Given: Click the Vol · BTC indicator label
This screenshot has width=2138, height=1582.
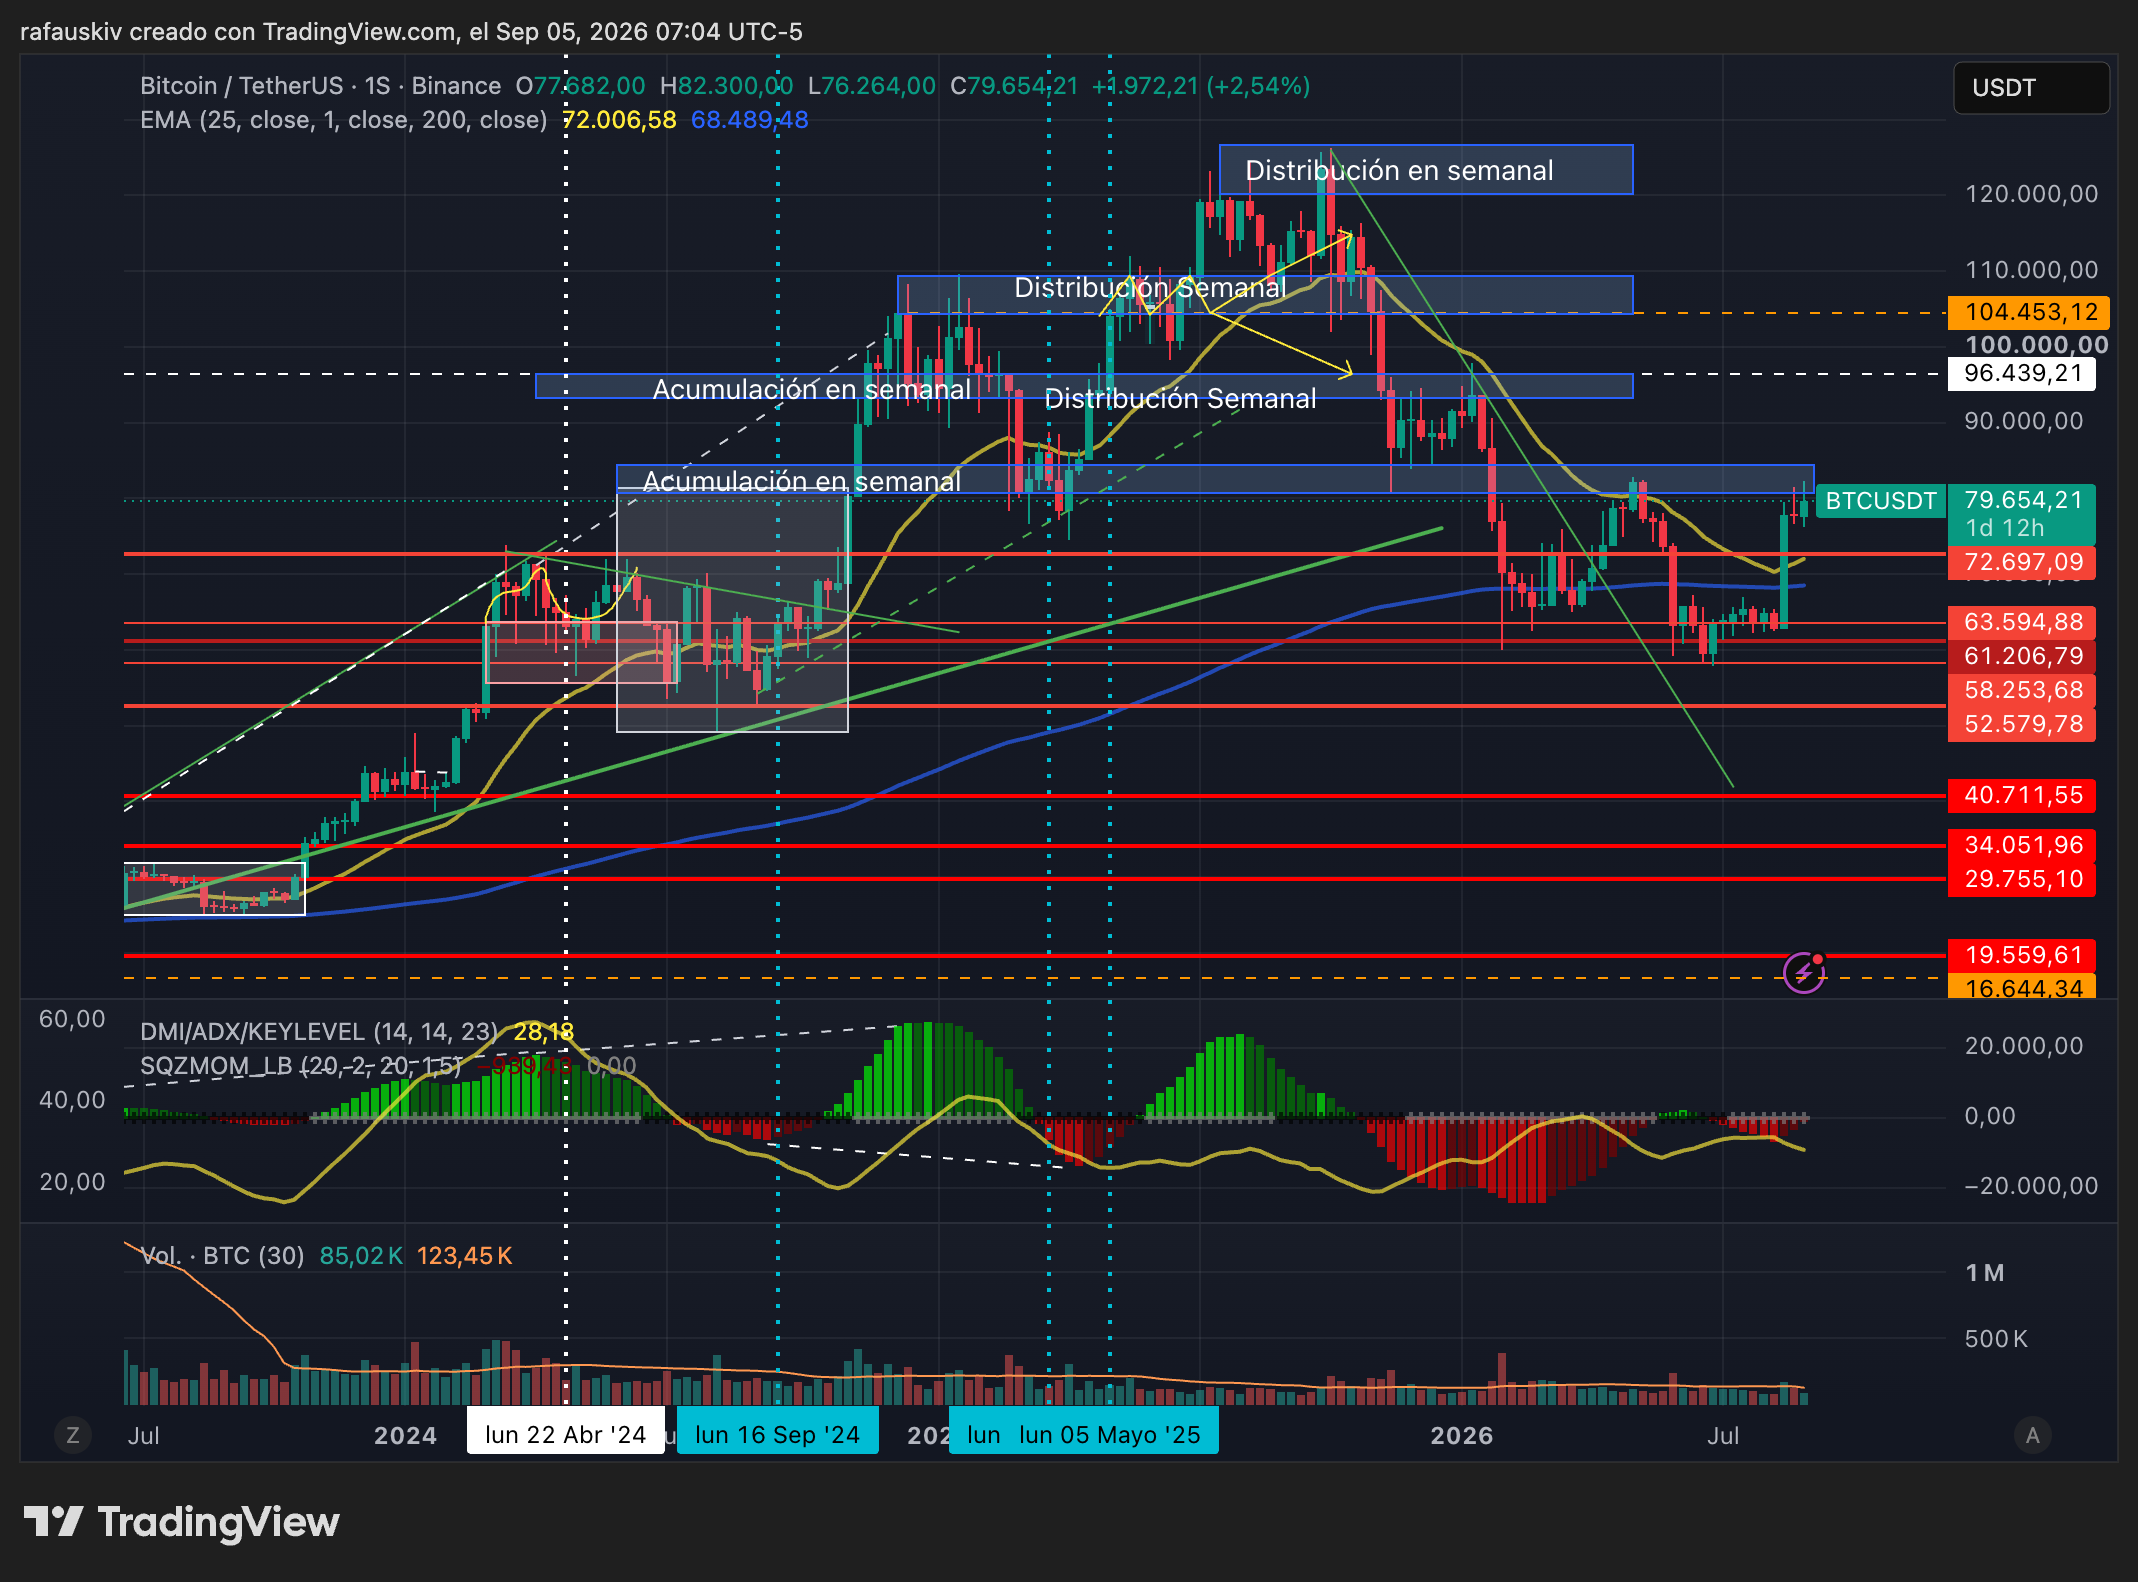Looking at the screenshot, I should 222,1256.
